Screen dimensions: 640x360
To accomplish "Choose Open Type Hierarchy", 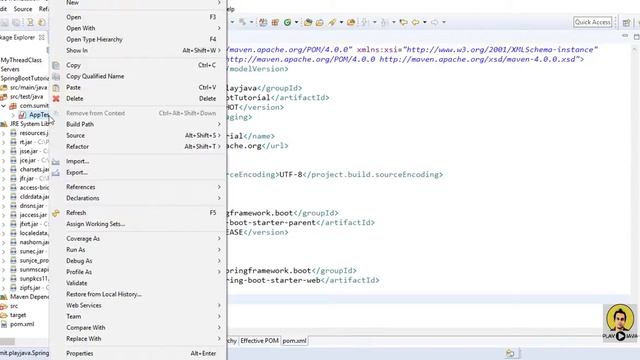I will pyautogui.click(x=138, y=39).
